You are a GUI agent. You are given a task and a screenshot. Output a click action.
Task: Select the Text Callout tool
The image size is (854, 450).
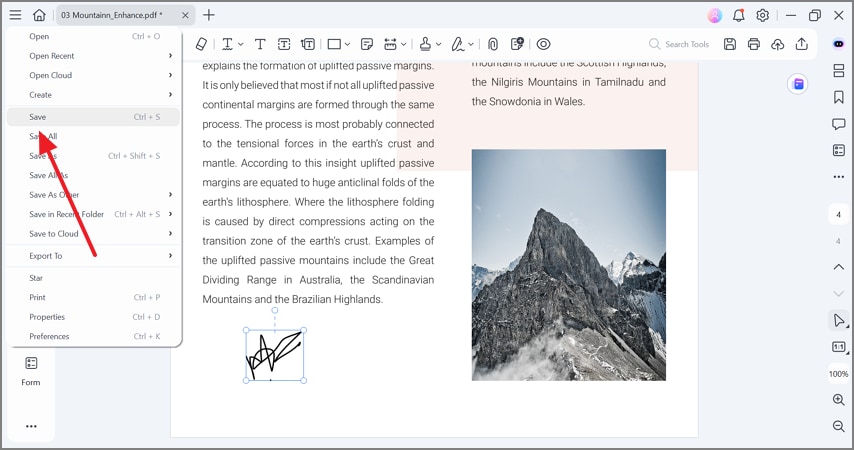coord(308,44)
